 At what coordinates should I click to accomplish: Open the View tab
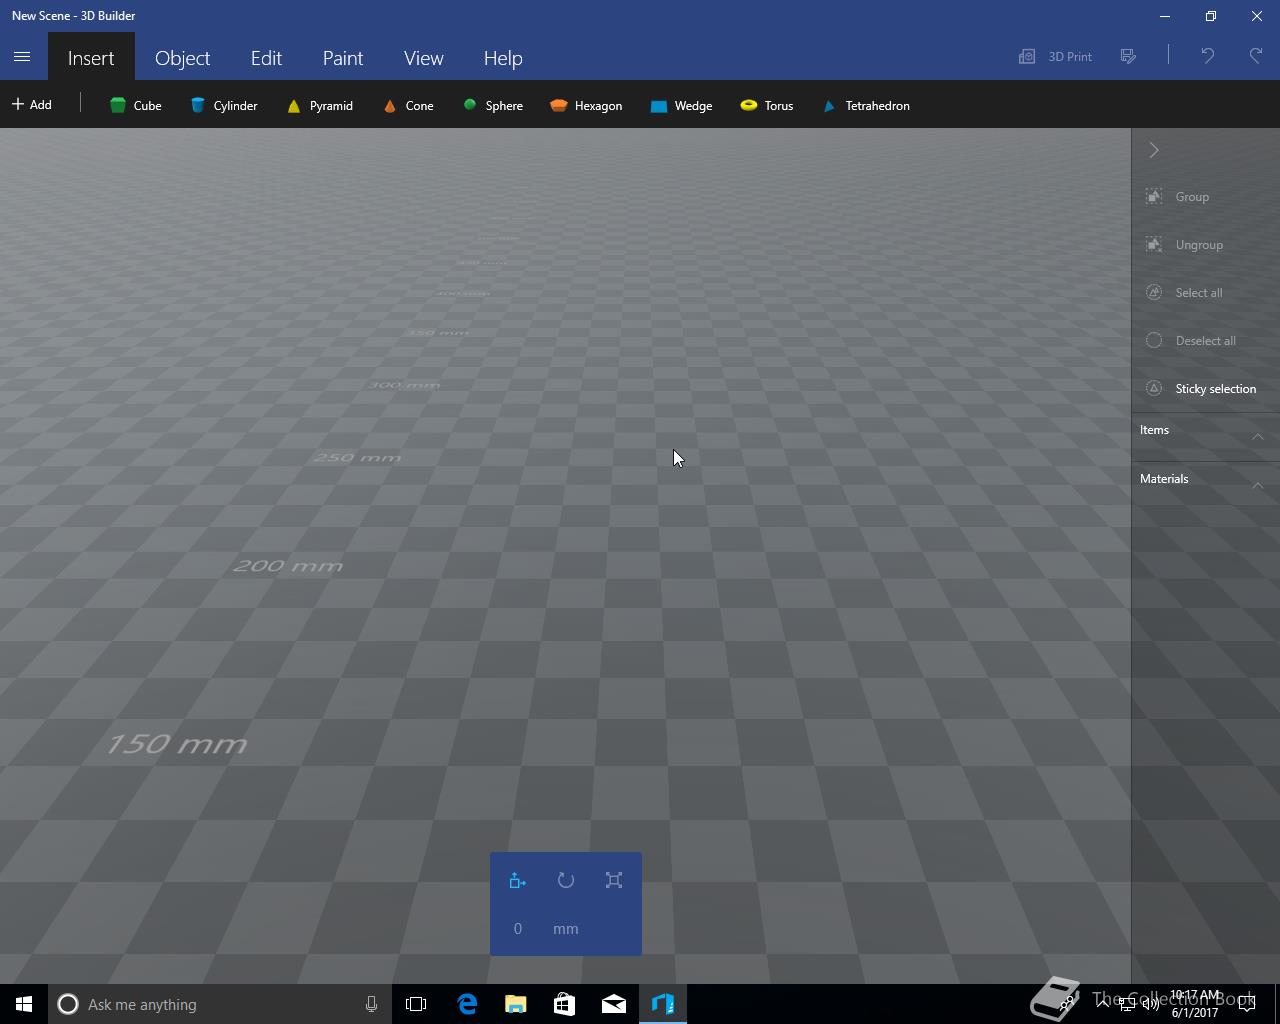pyautogui.click(x=424, y=58)
